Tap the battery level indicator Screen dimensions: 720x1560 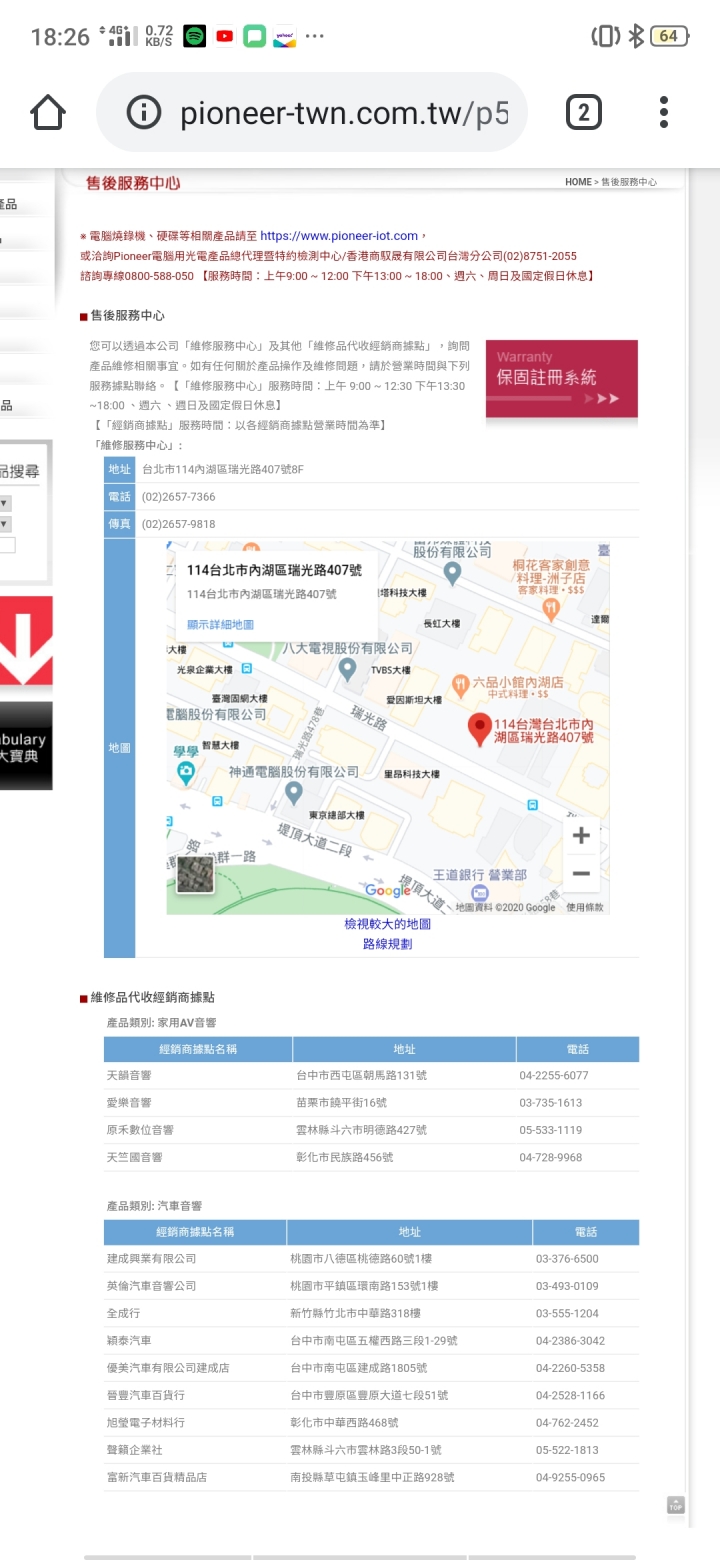[x=669, y=37]
